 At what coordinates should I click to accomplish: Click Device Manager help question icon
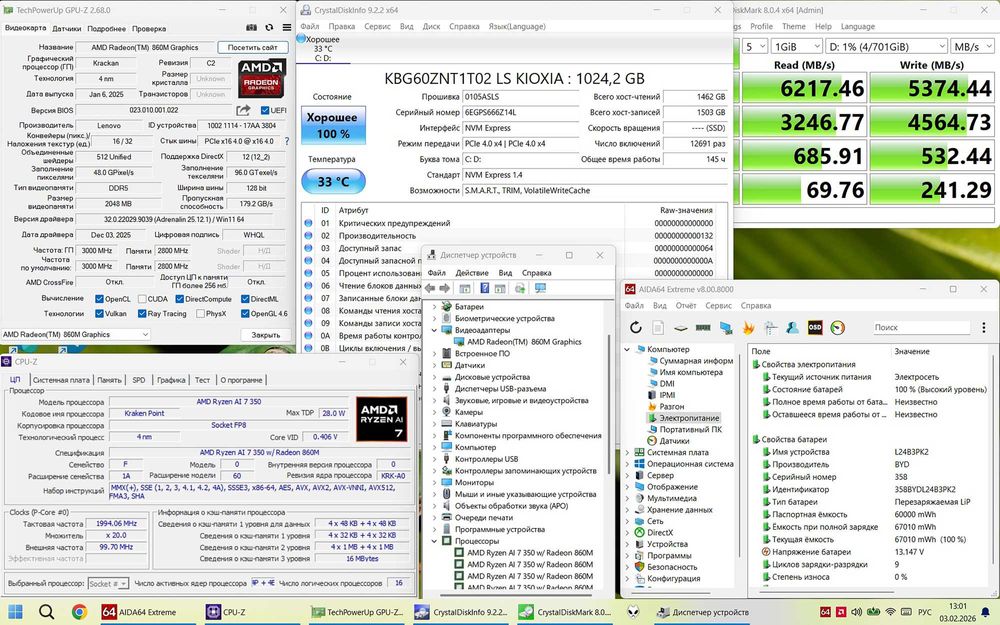pos(485,288)
